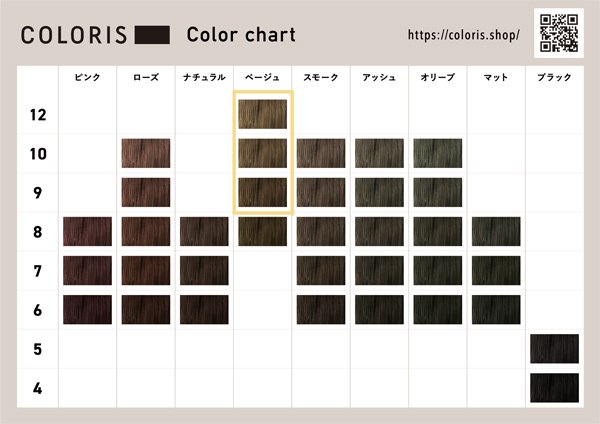Pick the ブラック level 5 swatch
Screen dimensions: 600x424
tap(554, 349)
